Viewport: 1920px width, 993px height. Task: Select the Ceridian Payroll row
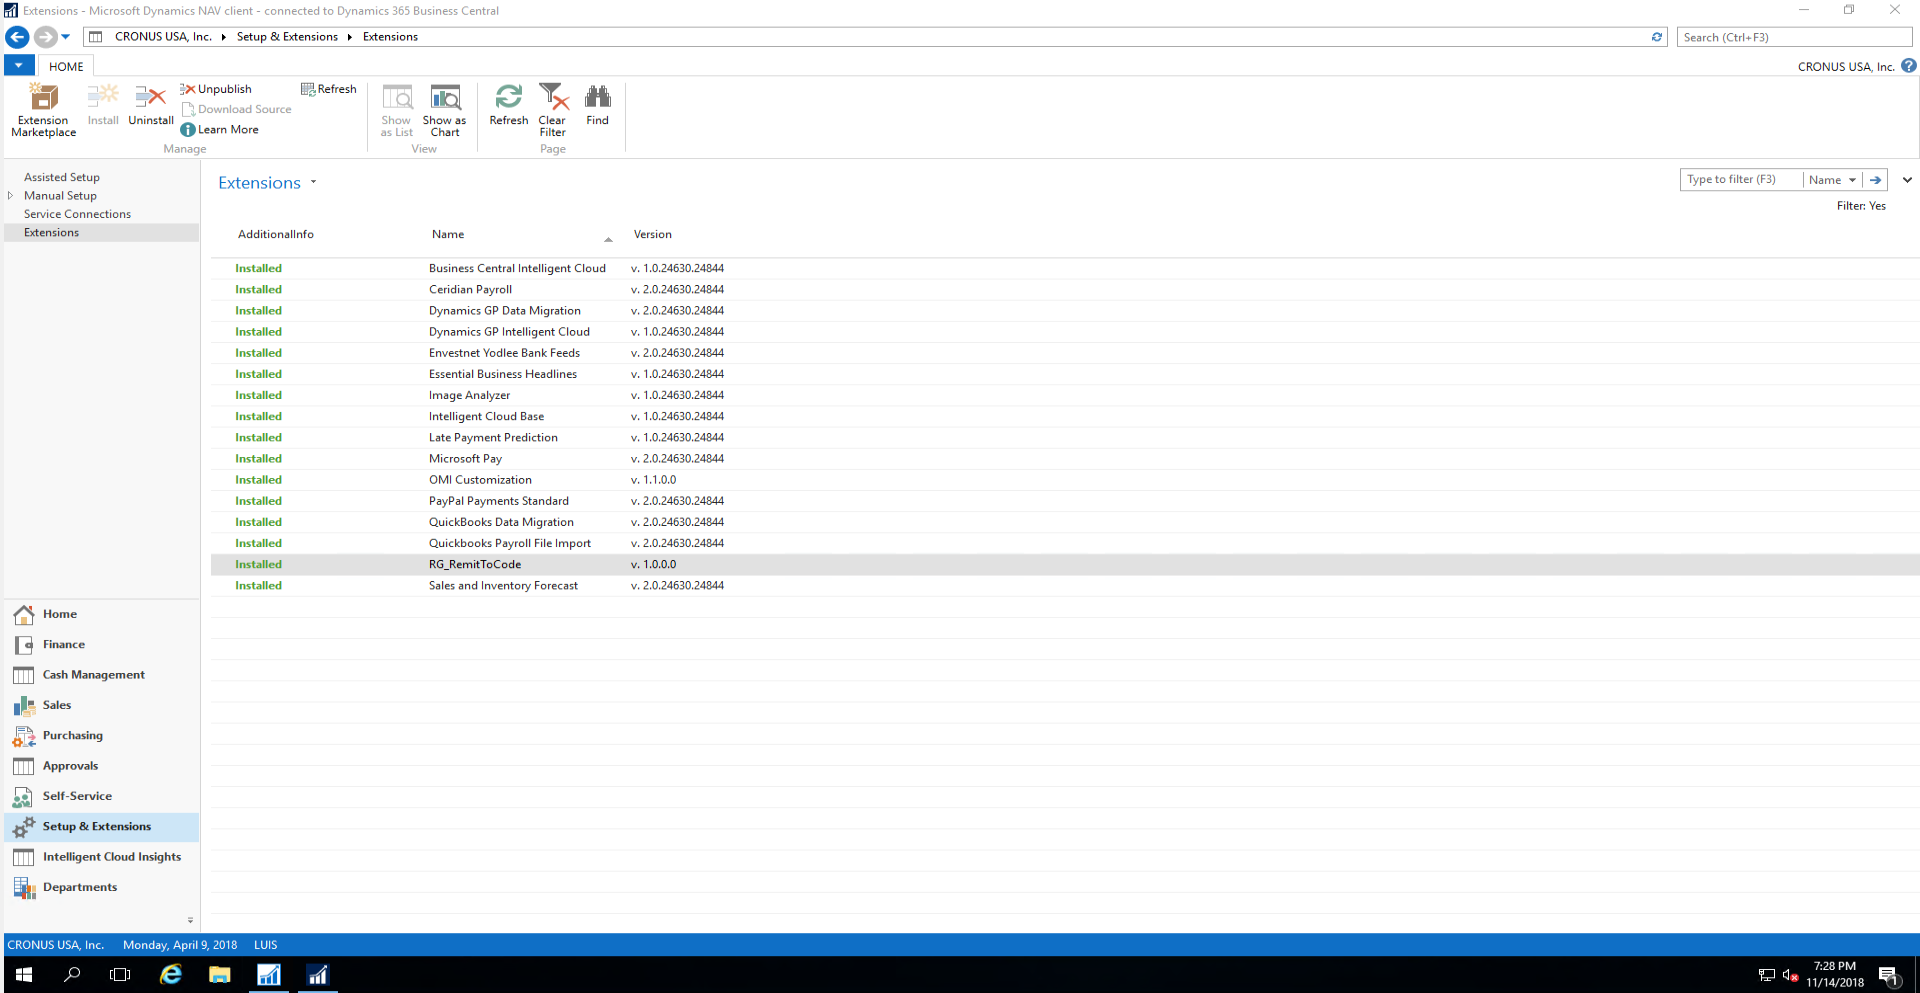pyautogui.click(x=1065, y=289)
